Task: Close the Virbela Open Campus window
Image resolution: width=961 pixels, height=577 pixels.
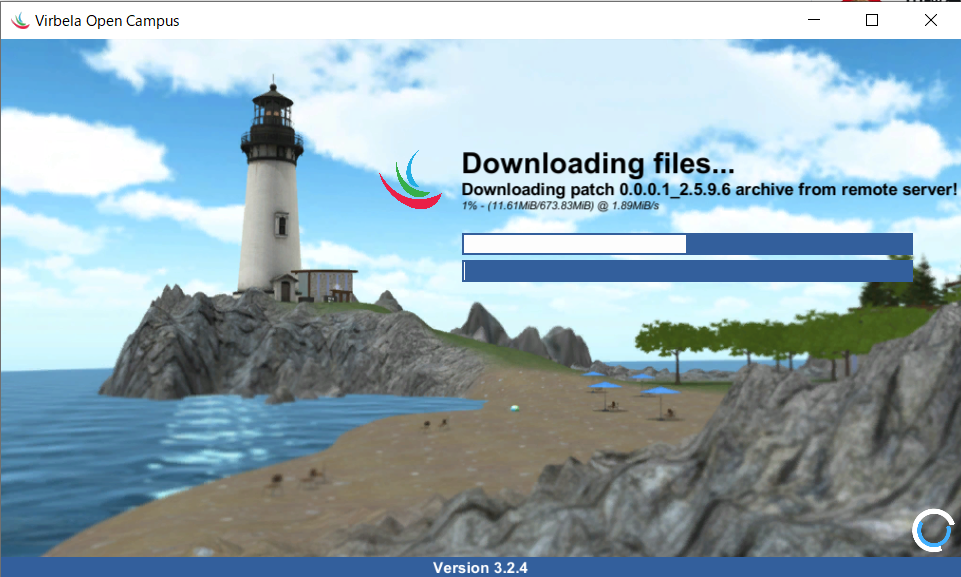Action: point(931,20)
